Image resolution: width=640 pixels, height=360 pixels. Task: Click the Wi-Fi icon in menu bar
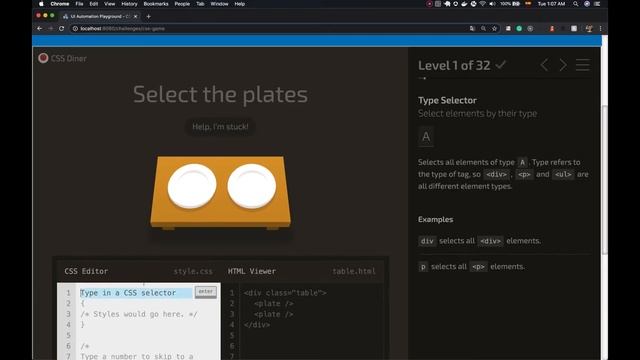[482, 4]
